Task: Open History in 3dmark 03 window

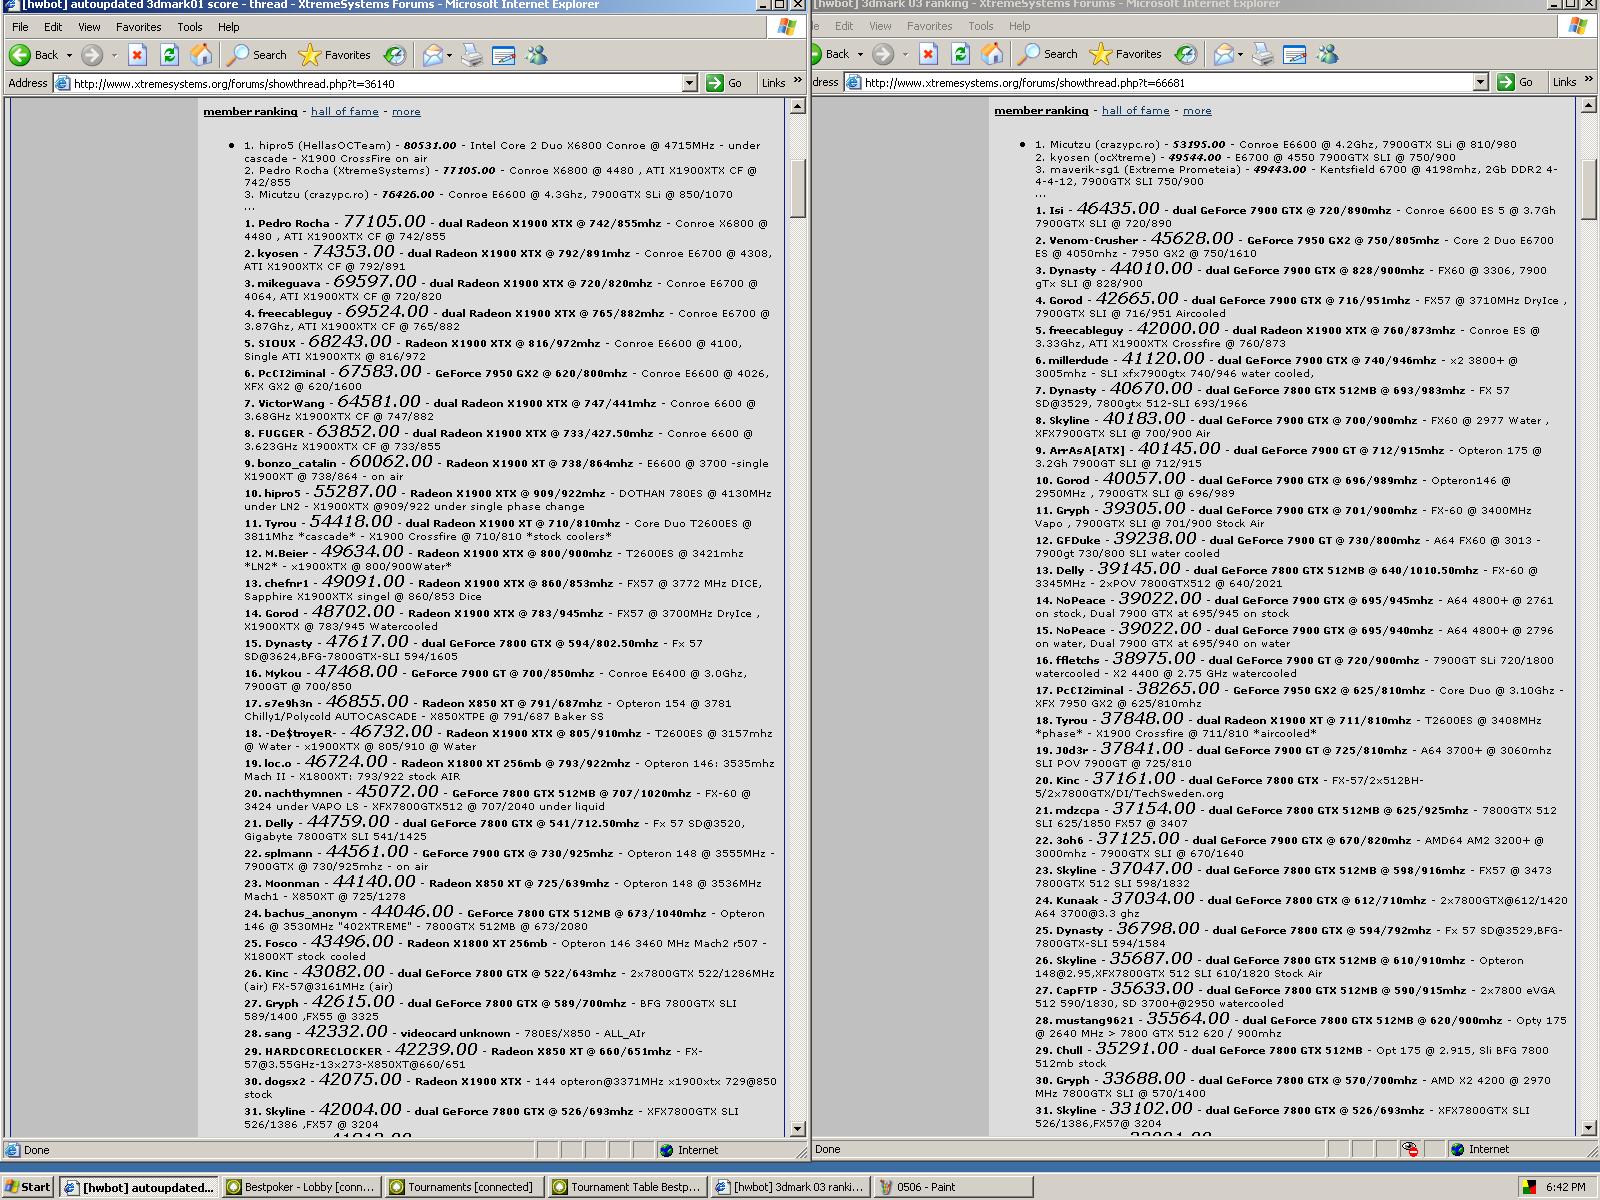Action: click(1185, 54)
